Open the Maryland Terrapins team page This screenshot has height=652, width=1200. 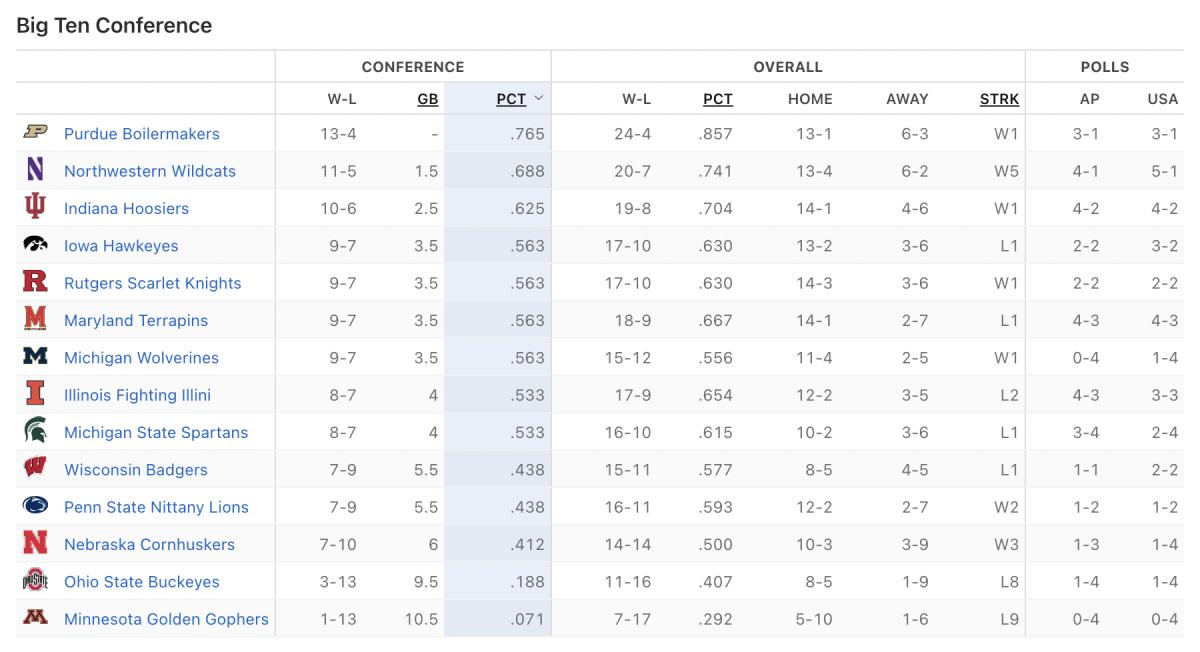[x=136, y=320]
